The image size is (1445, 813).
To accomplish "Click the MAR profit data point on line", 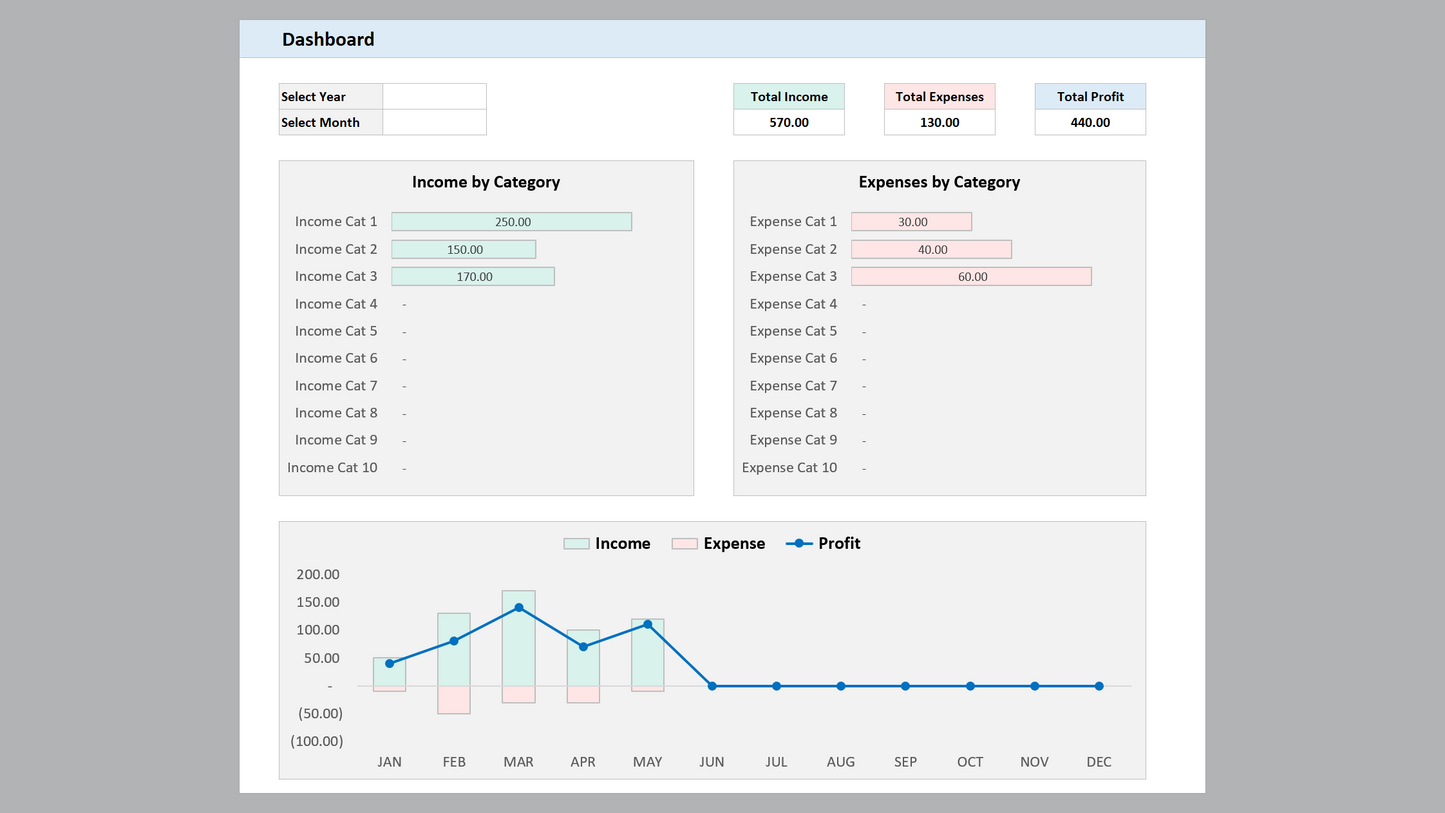I will [519, 608].
